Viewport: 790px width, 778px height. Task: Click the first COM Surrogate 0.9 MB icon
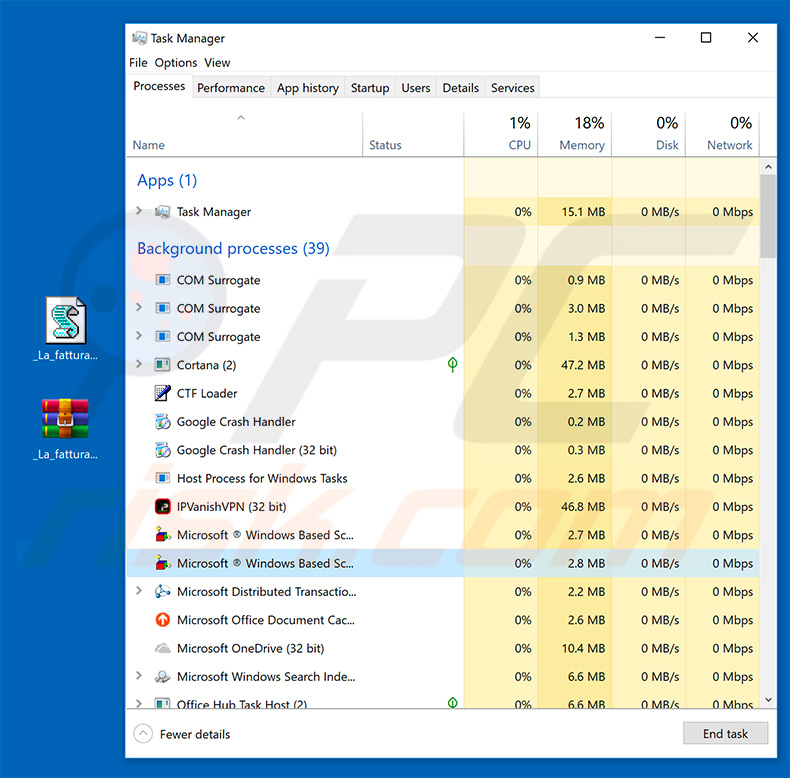click(162, 280)
